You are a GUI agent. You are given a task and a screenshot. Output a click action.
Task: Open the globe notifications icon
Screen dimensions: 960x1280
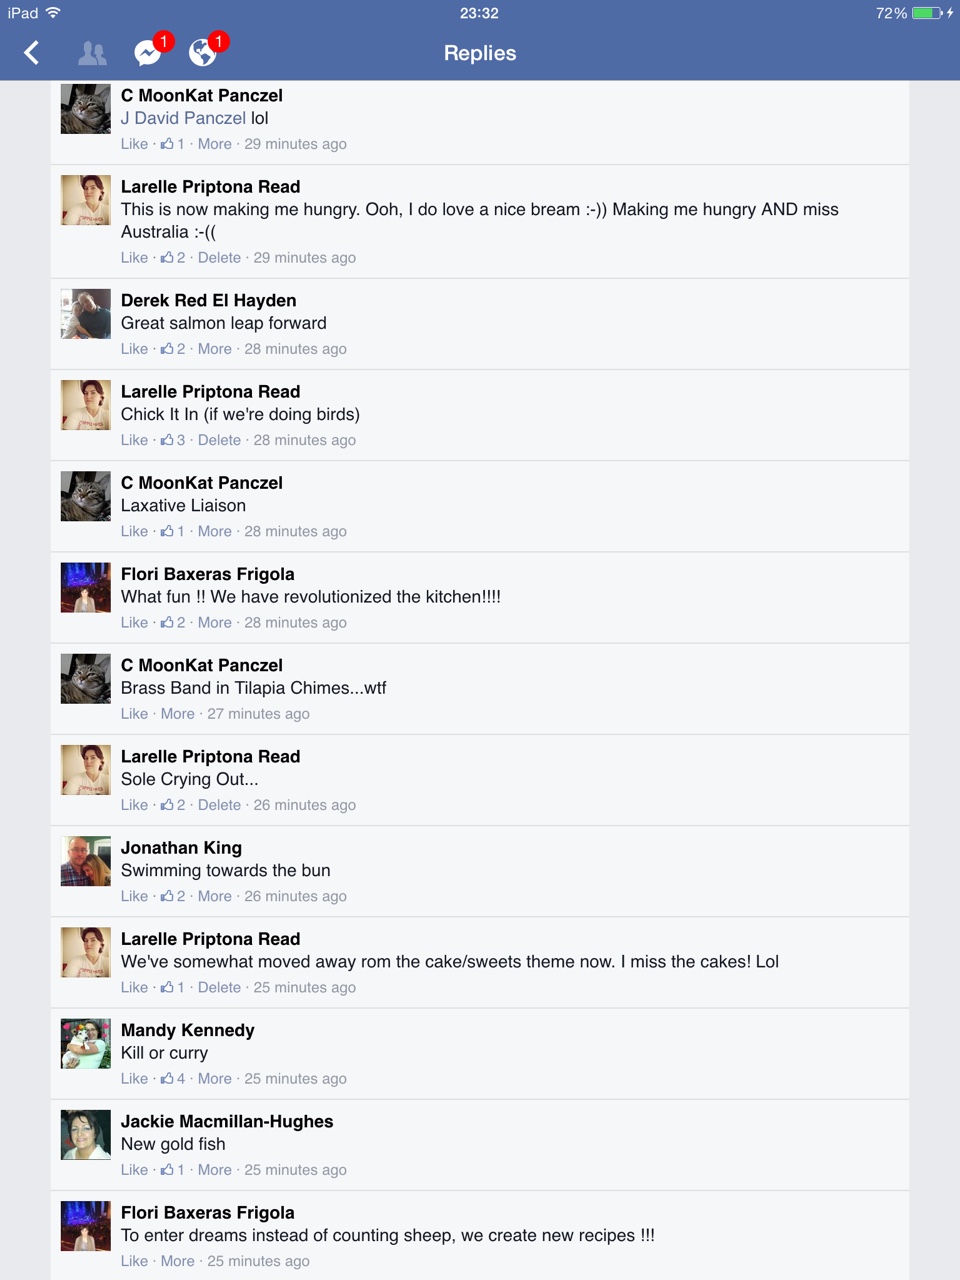(203, 52)
